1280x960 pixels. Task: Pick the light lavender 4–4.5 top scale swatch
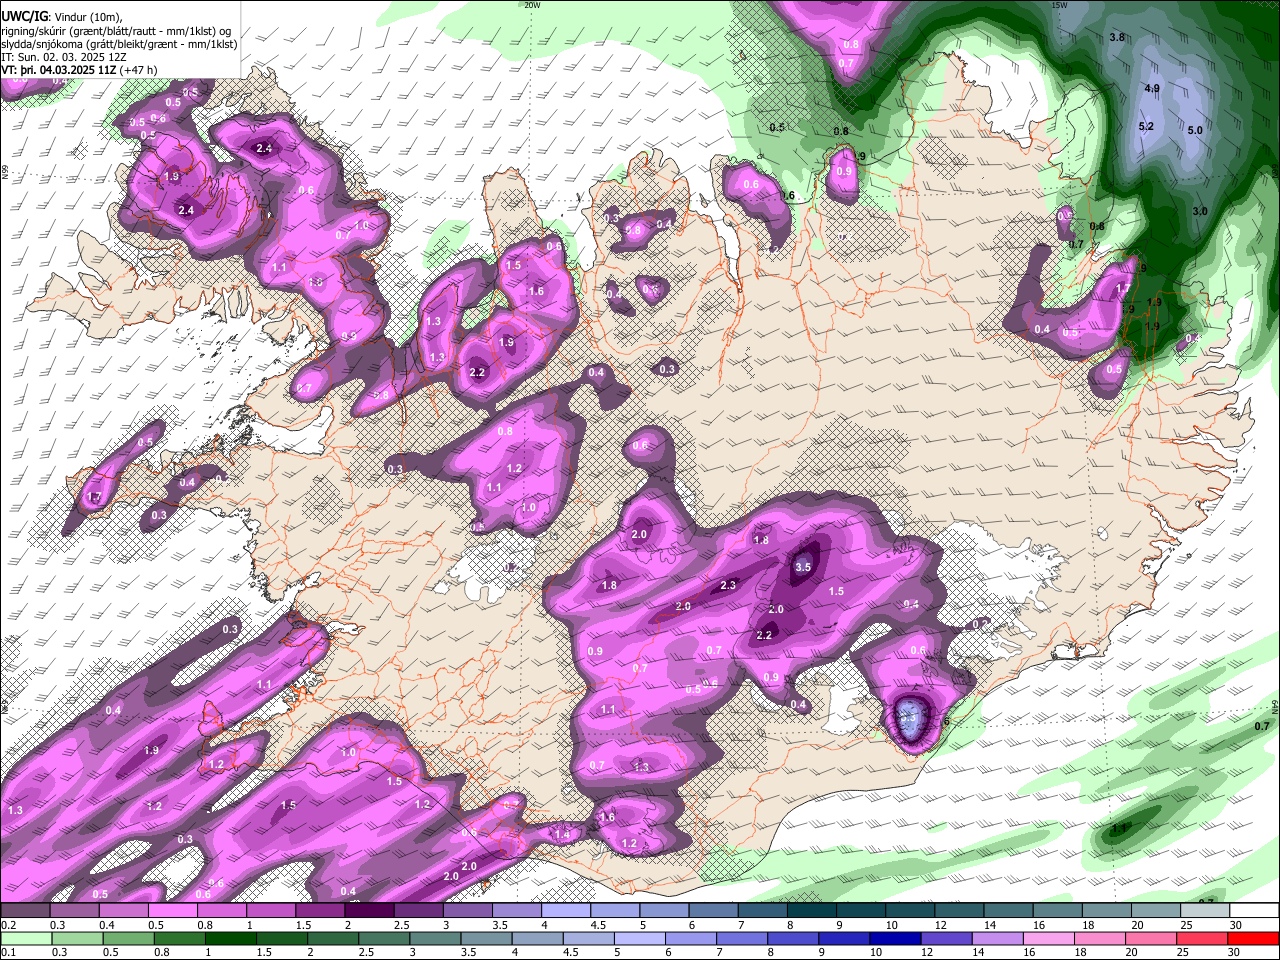566,911
